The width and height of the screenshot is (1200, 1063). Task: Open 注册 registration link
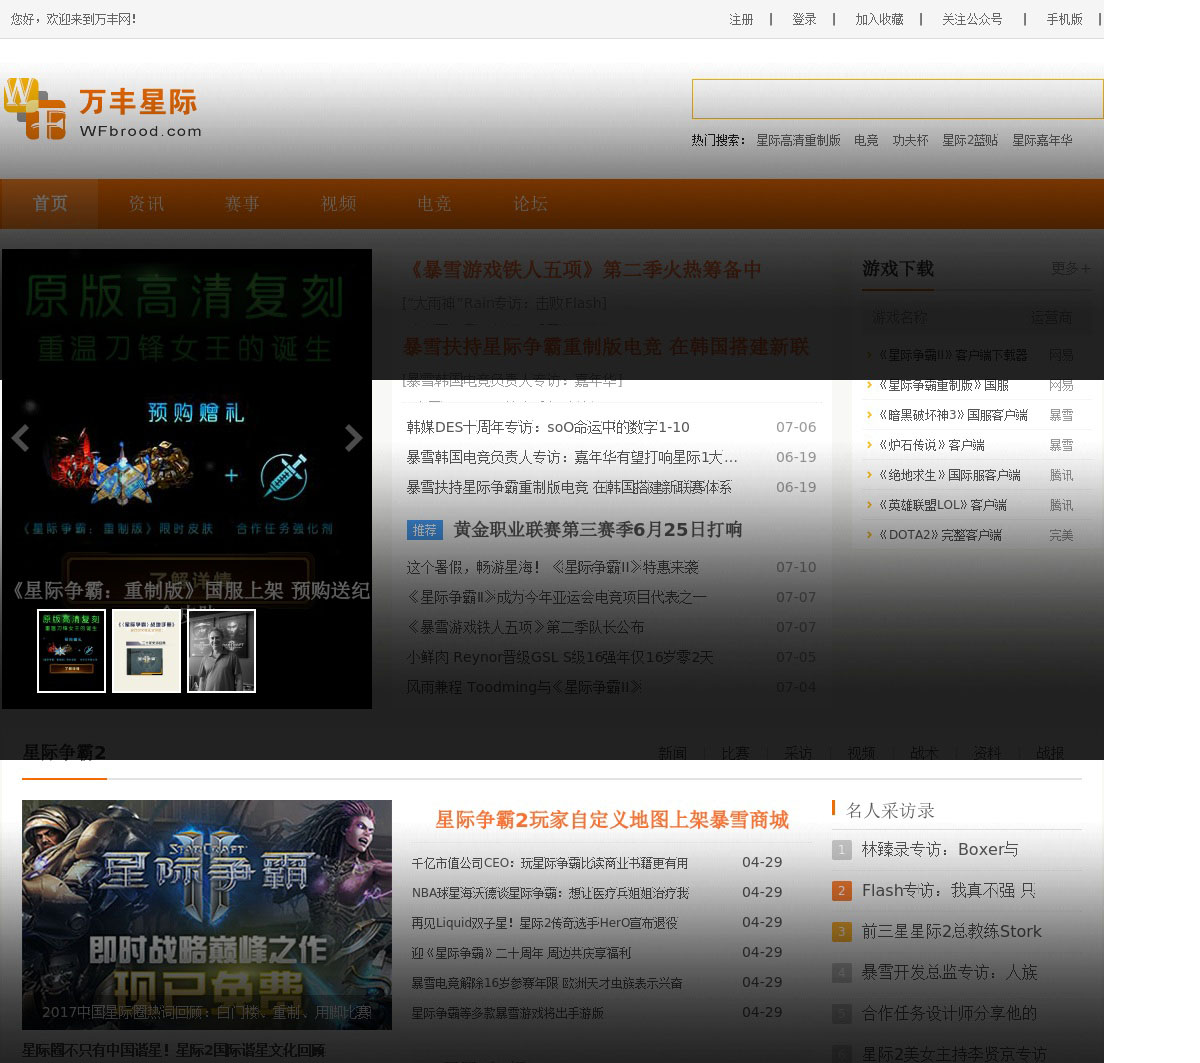point(741,19)
